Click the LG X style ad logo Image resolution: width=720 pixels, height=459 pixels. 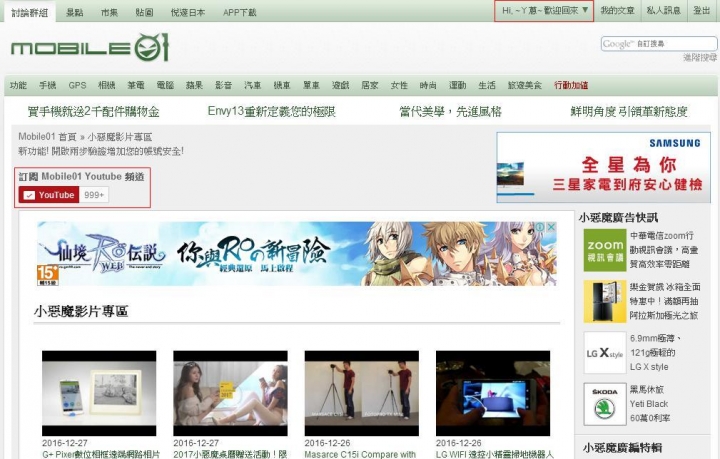605,353
